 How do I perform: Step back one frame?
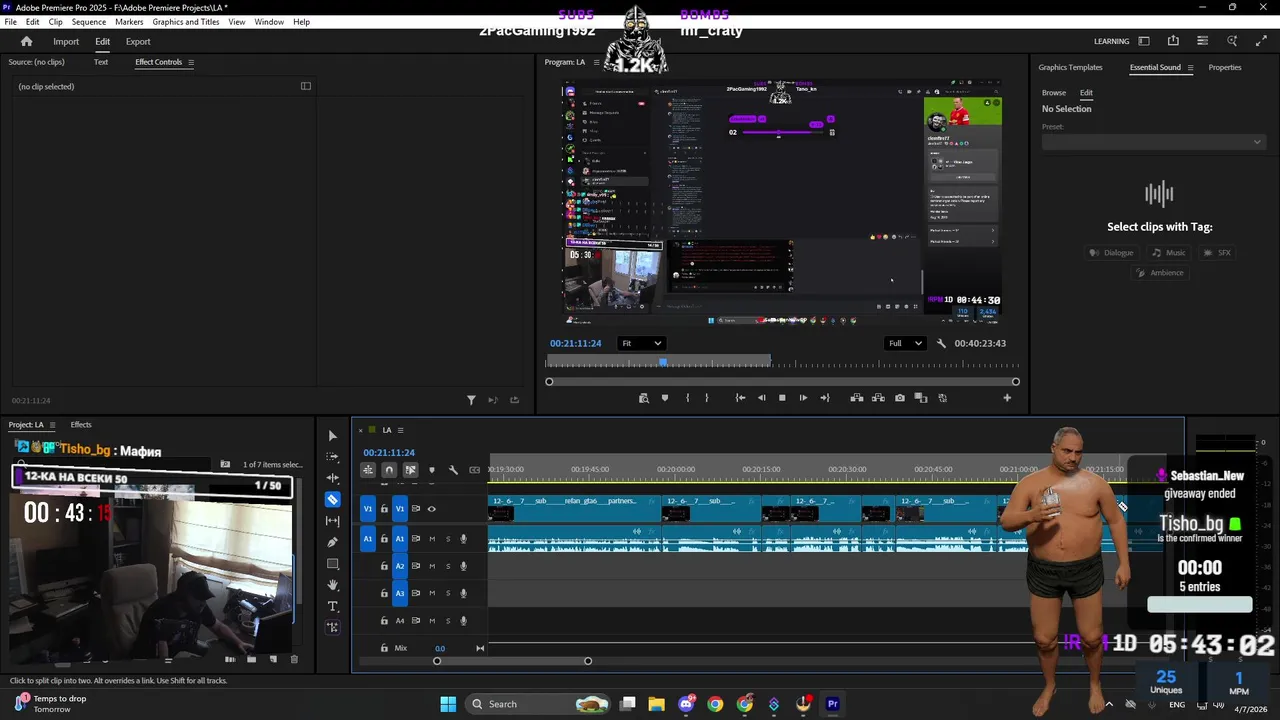tap(761, 398)
